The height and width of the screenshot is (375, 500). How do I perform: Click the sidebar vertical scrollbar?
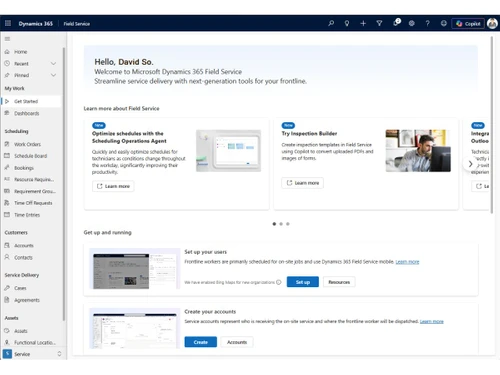coord(64,184)
